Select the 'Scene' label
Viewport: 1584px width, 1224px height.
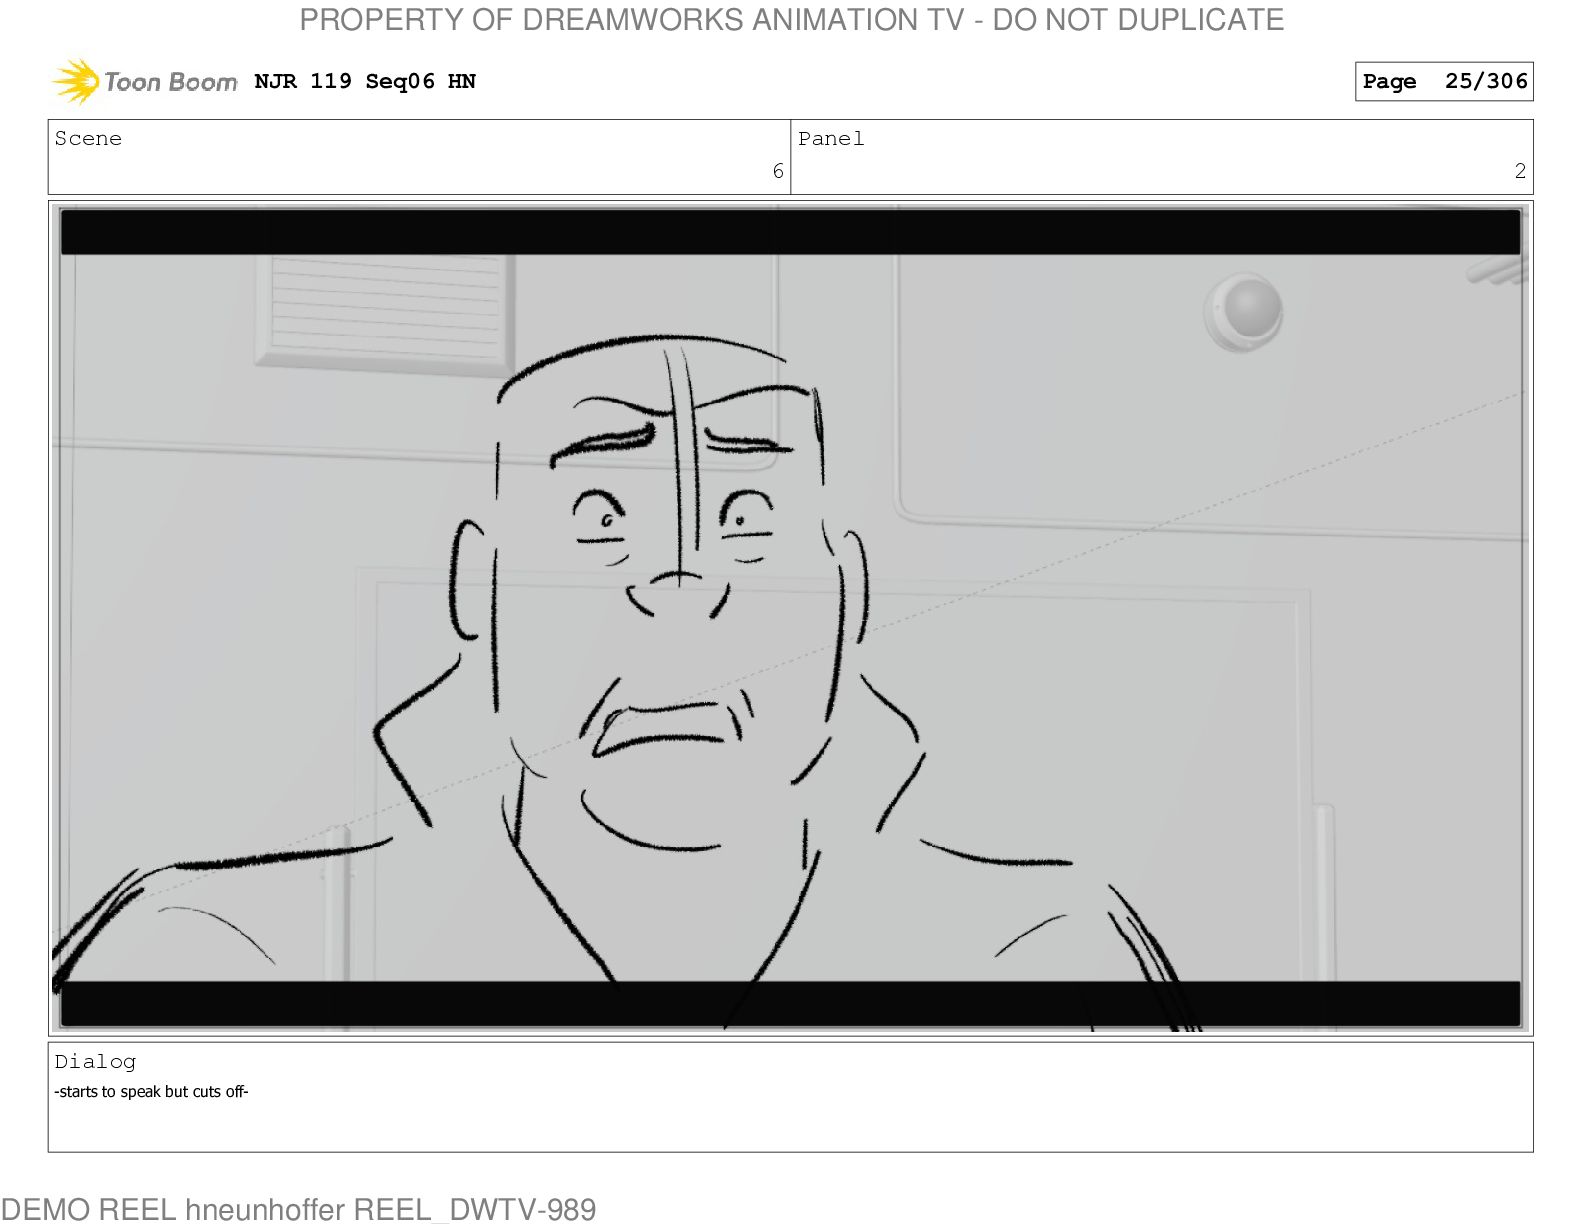(88, 138)
